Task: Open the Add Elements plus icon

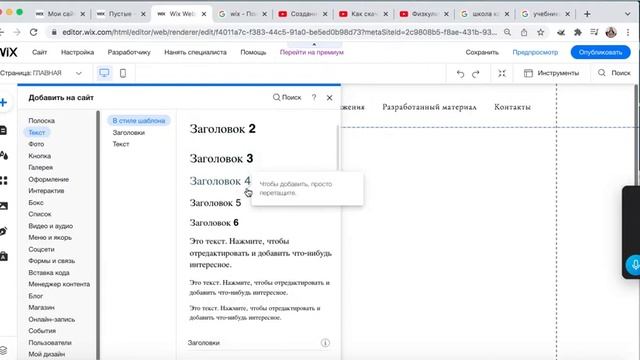Action: [4, 102]
